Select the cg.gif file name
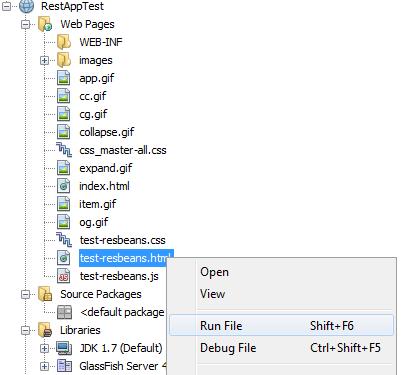 tap(93, 114)
